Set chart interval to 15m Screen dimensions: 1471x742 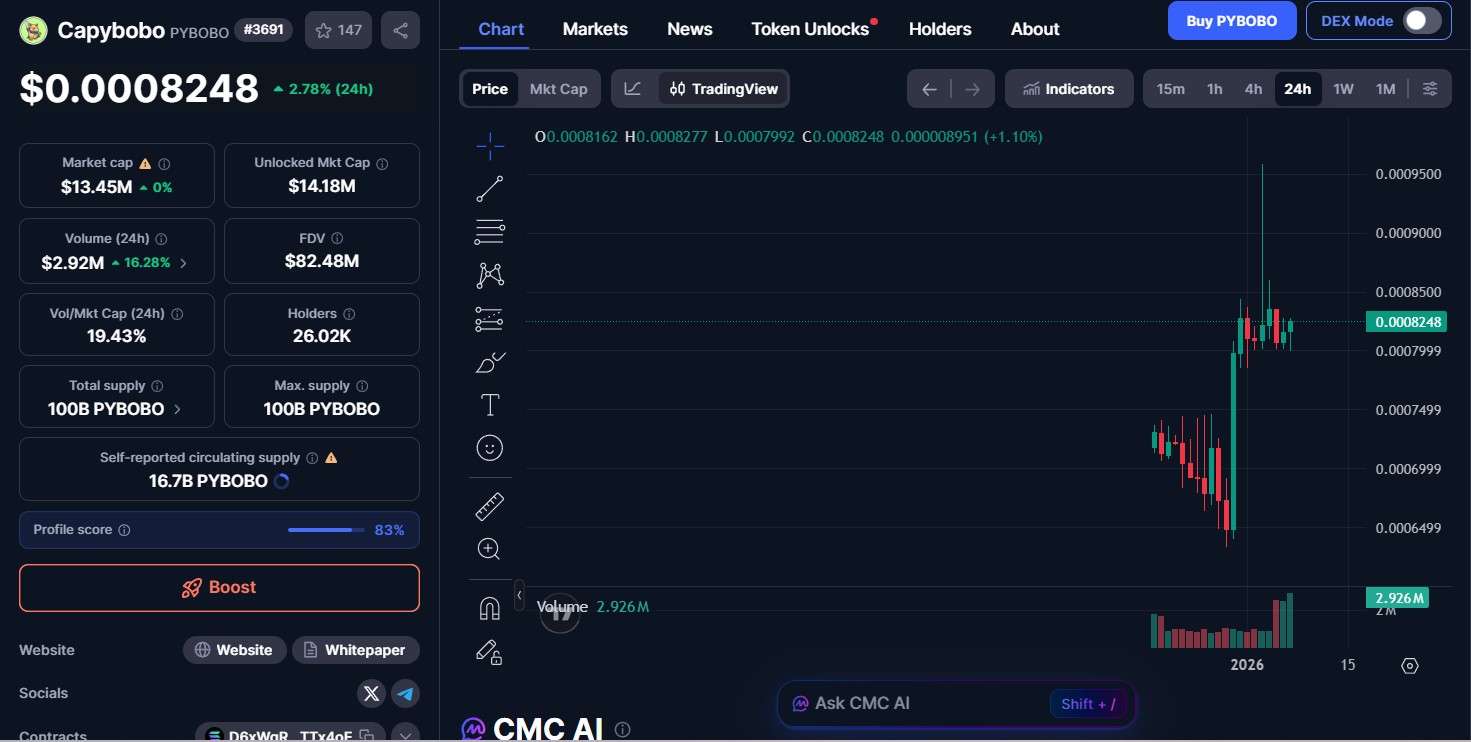1171,89
